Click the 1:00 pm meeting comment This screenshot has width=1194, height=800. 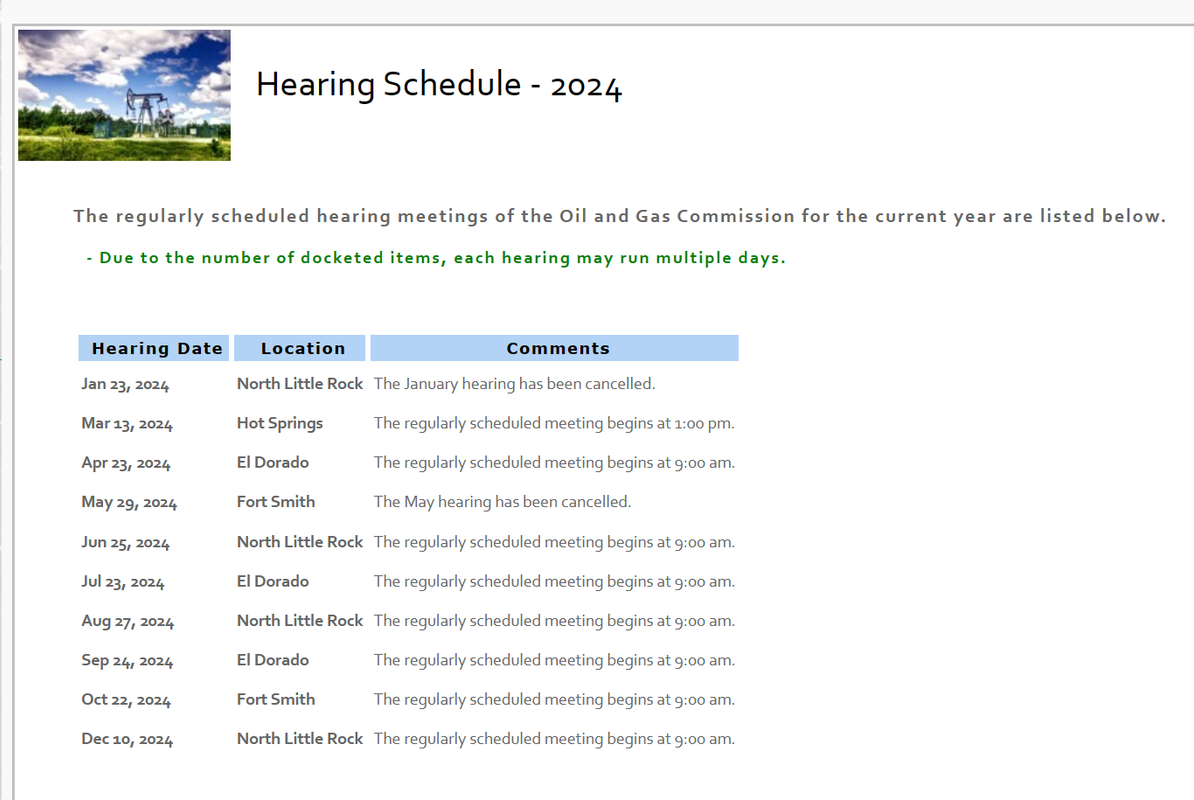[554, 423]
